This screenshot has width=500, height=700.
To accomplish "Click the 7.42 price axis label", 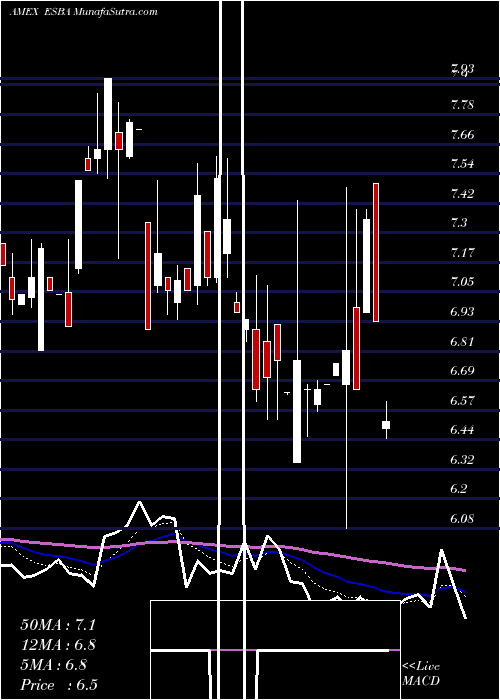I will pyautogui.click(x=462, y=194).
